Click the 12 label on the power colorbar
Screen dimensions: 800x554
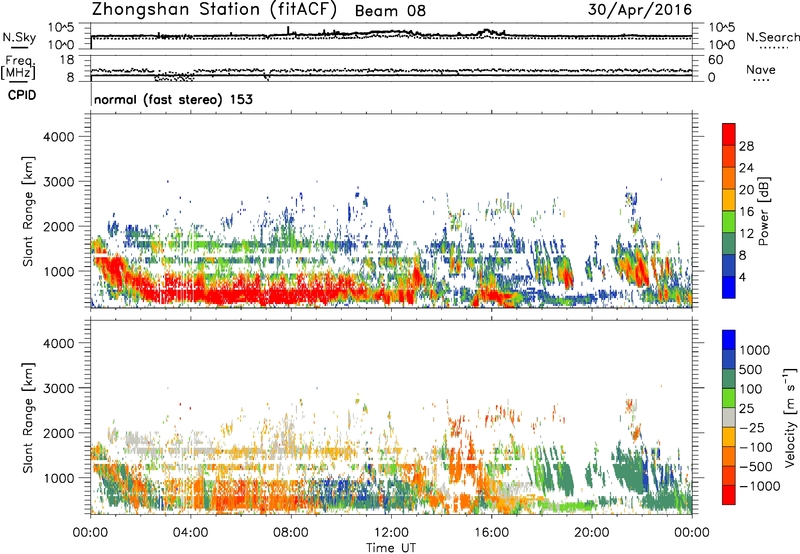(746, 234)
